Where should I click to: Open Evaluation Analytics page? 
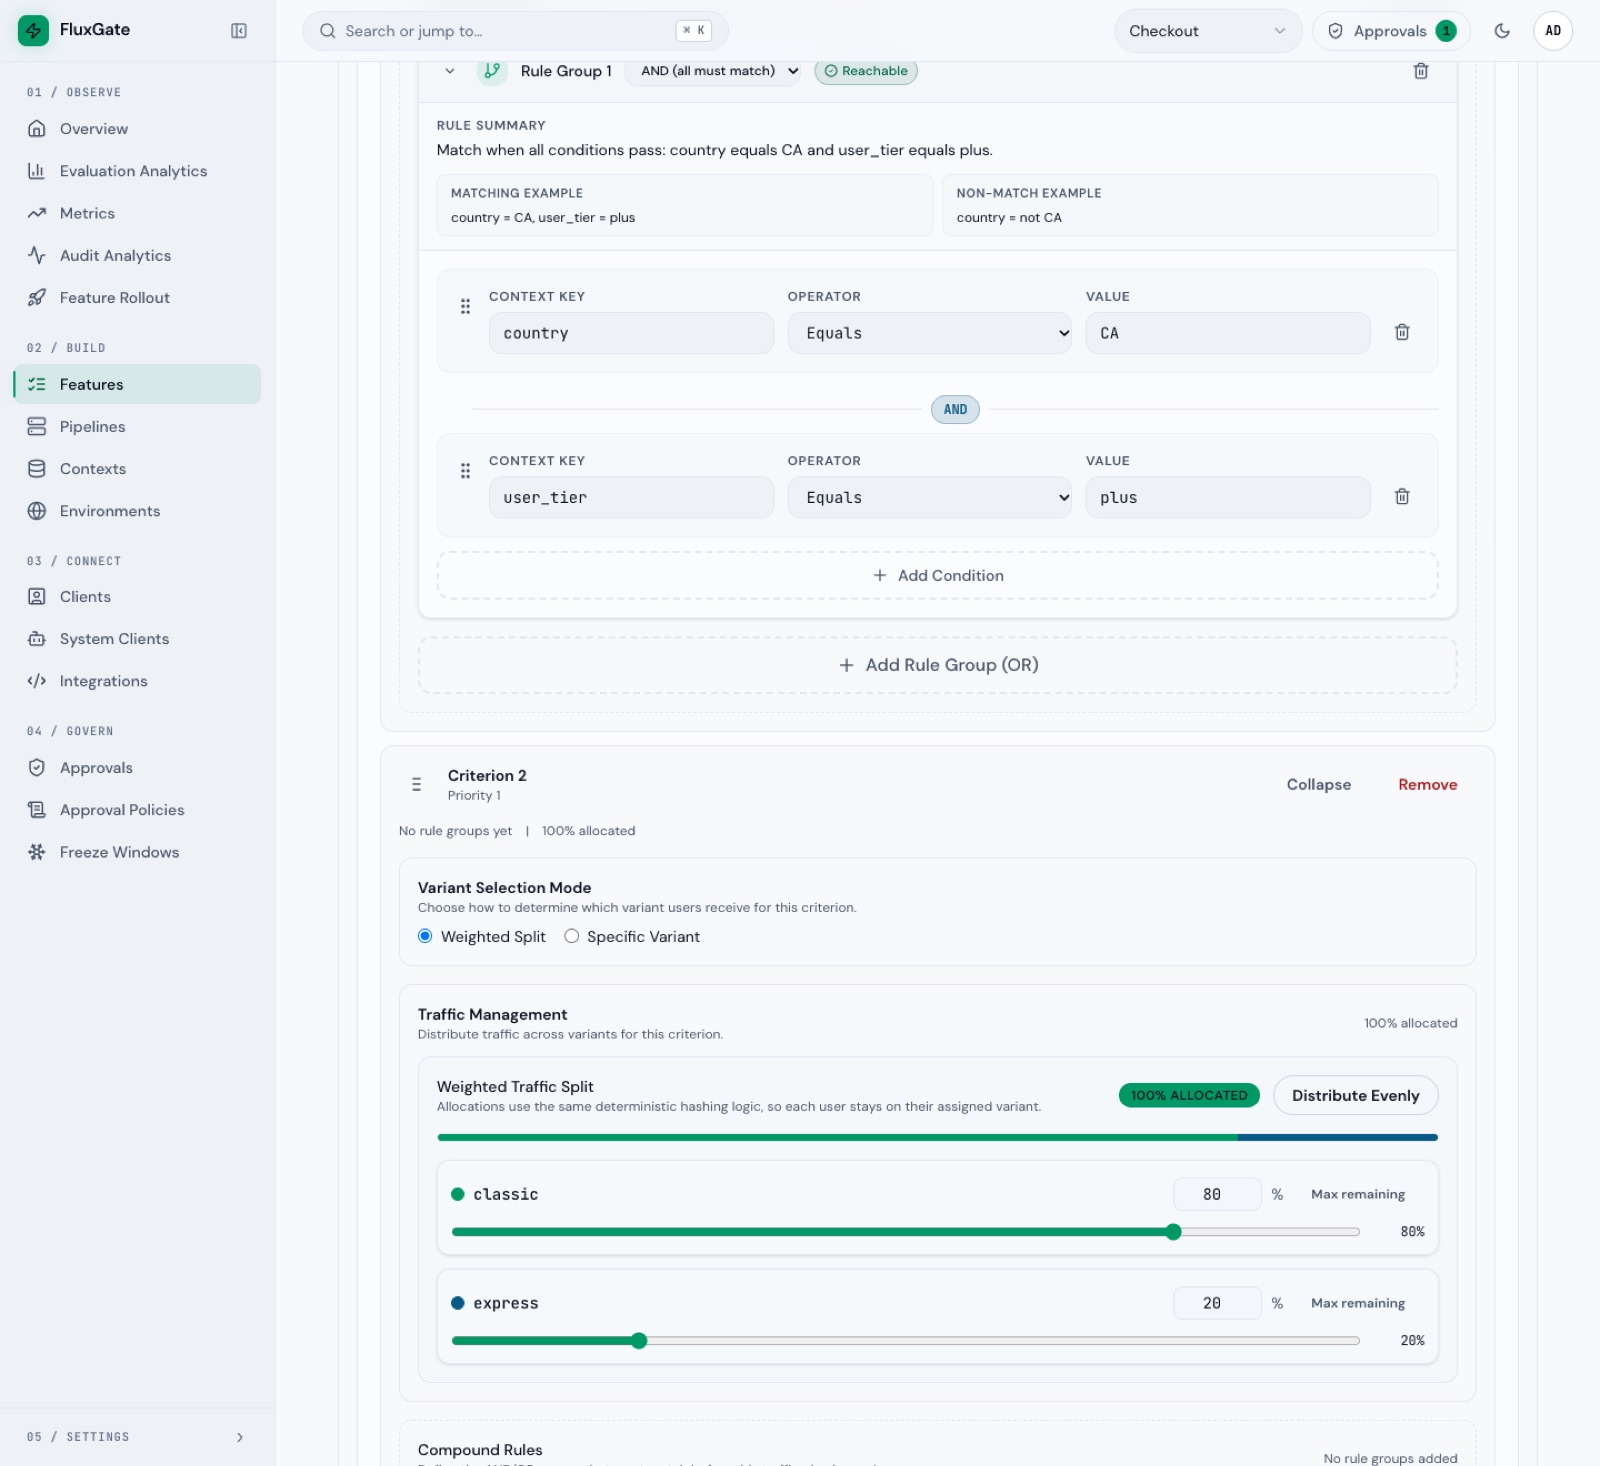[137, 171]
